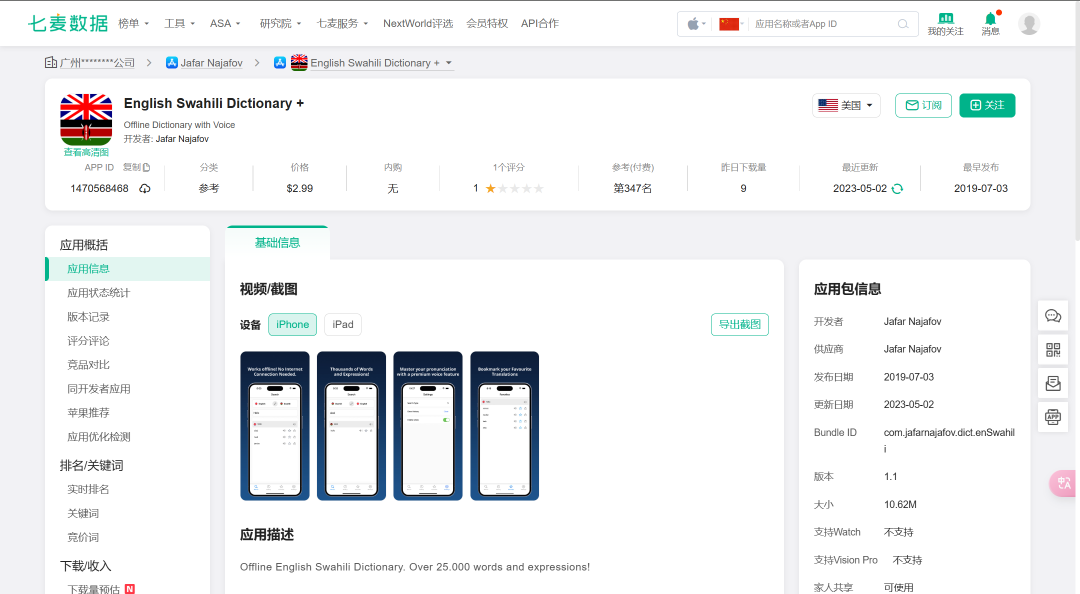This screenshot has height=594, width=1080.
Task: Open the China flag region selector
Action: (x=731, y=24)
